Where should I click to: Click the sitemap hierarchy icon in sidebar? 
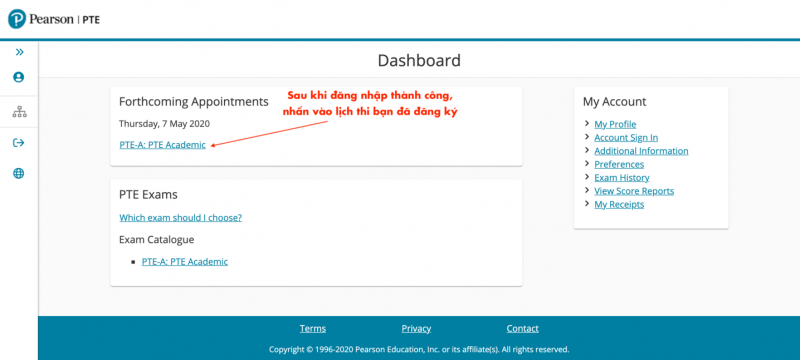coord(19,112)
